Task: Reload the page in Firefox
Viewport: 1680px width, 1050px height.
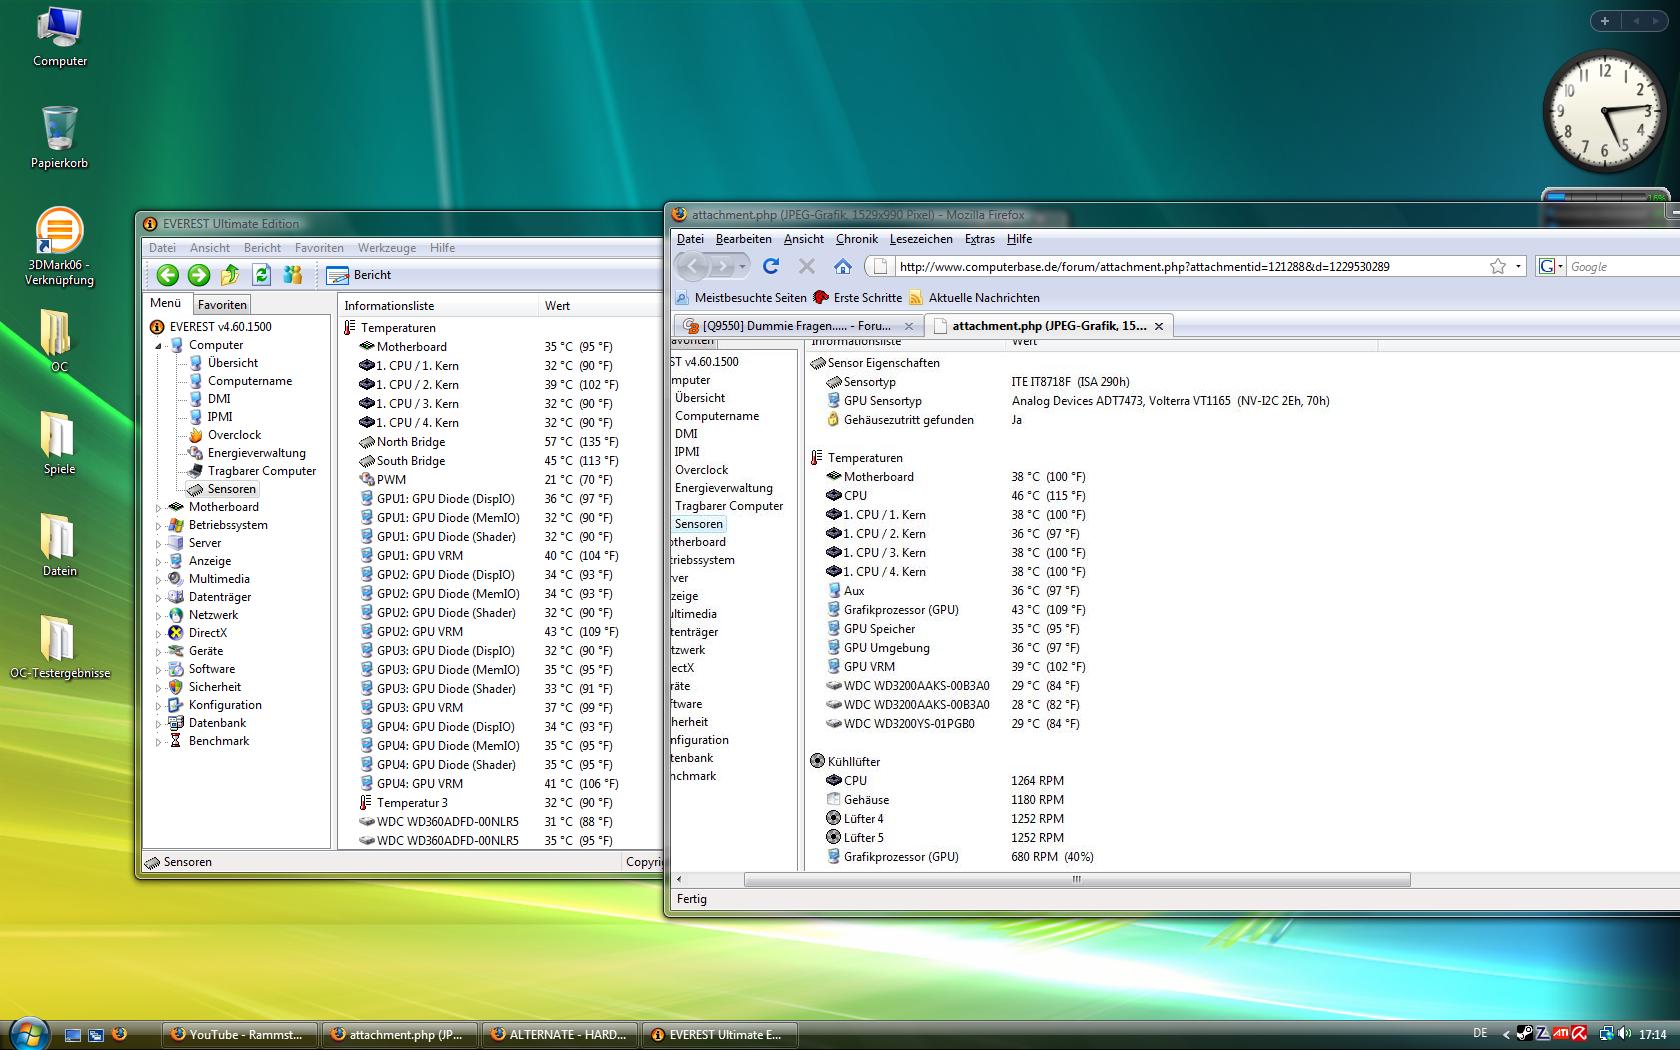Action: tap(771, 266)
